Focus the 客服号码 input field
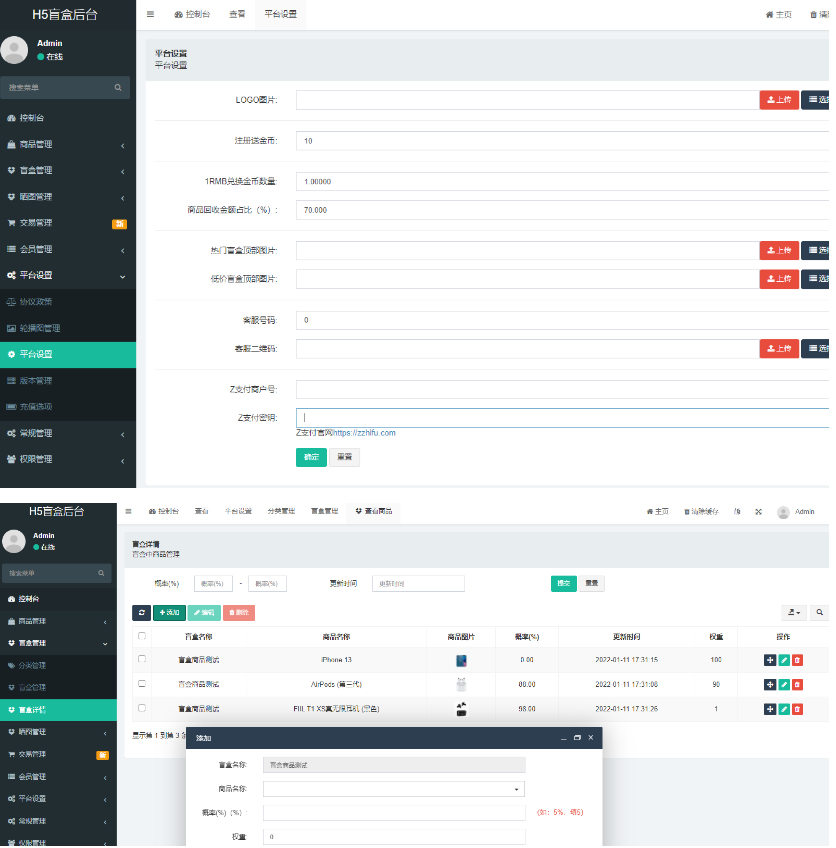The width and height of the screenshot is (836, 848). [x=562, y=320]
